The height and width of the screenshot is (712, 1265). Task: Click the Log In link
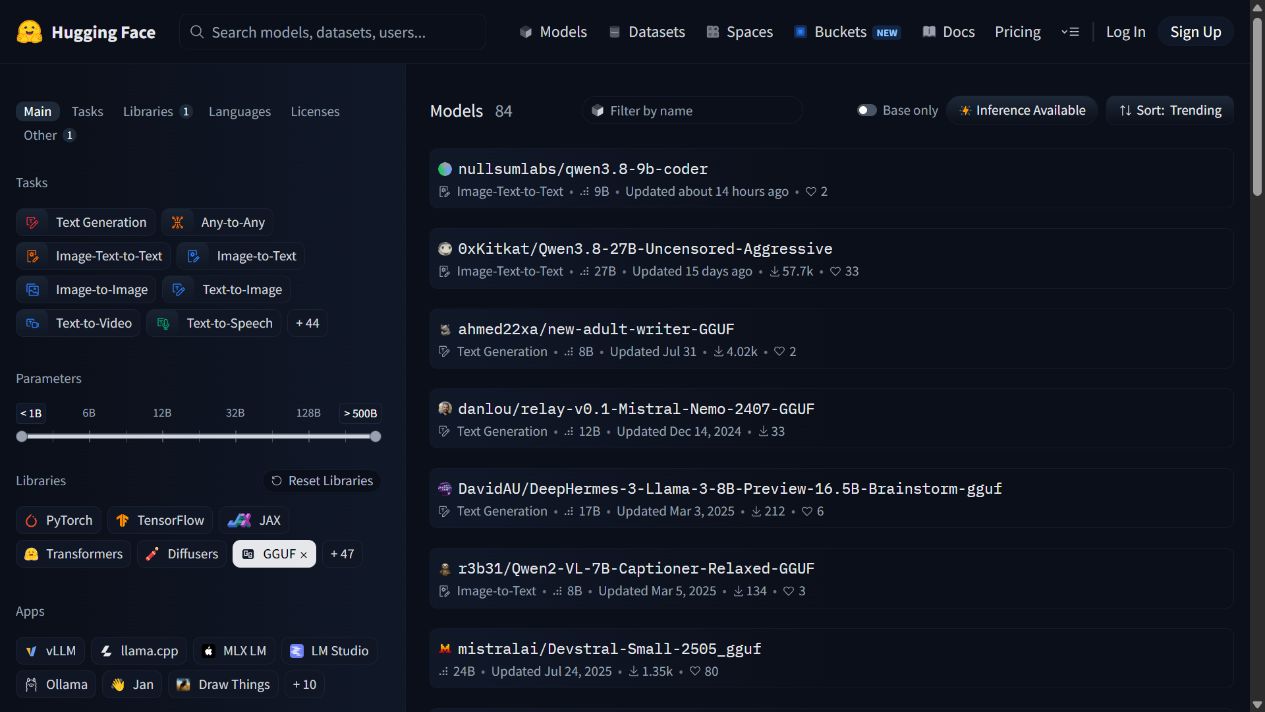pos(1125,32)
